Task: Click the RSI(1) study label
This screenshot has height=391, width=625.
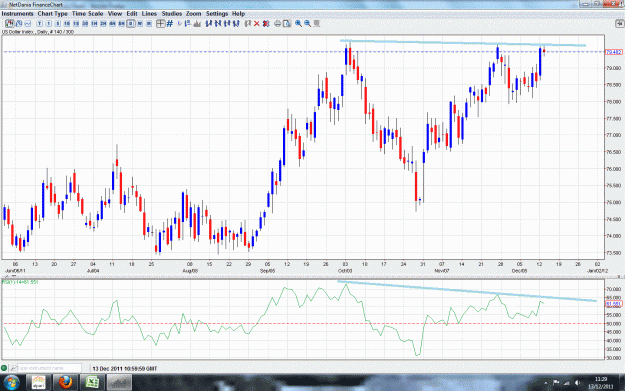Action: click(x=20, y=282)
